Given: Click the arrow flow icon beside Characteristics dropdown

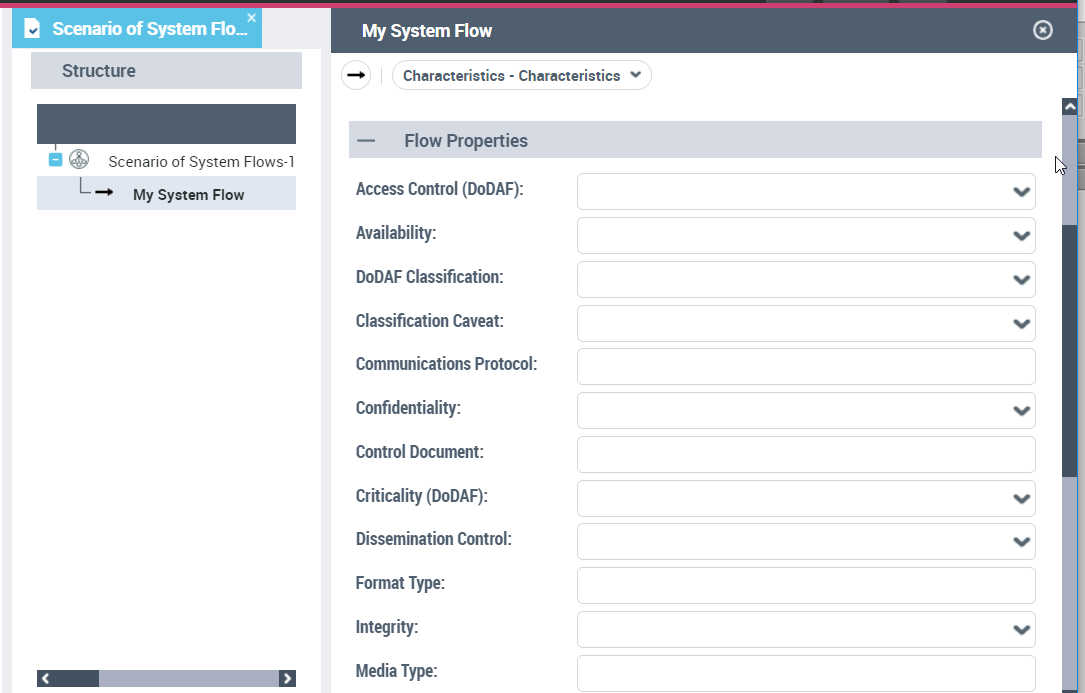Looking at the screenshot, I should 356,76.
